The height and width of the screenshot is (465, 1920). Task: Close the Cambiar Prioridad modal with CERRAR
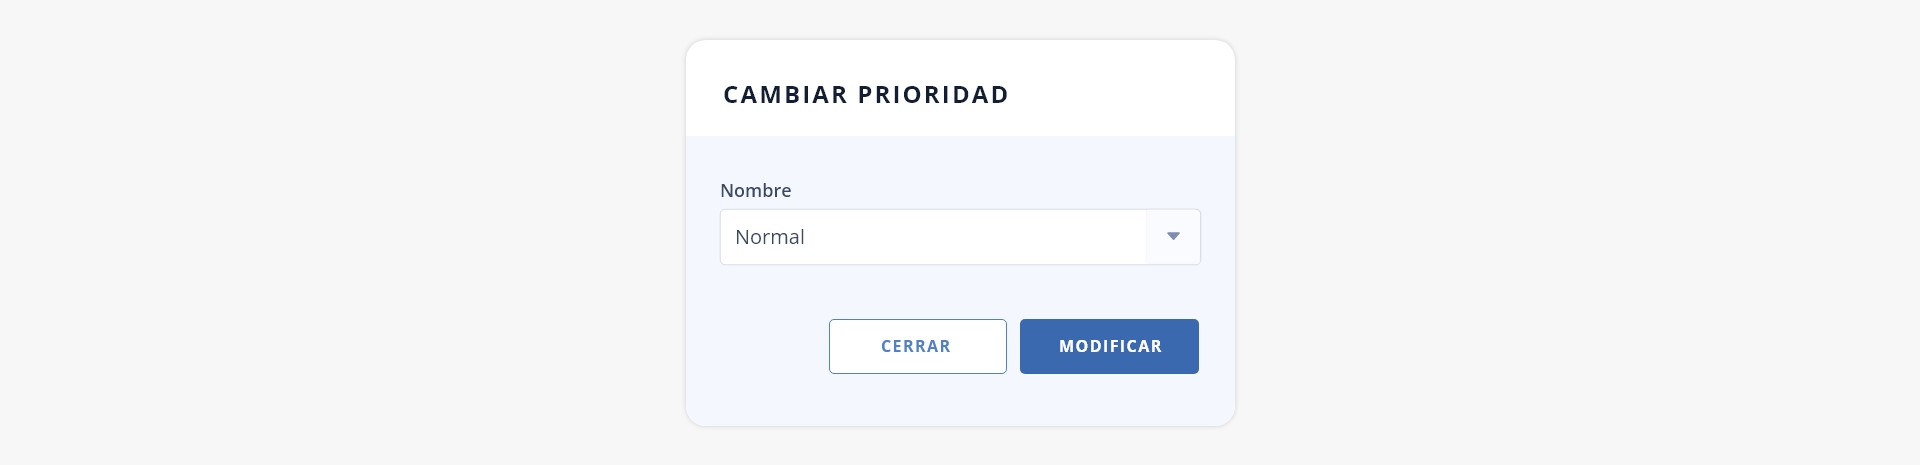tap(917, 346)
